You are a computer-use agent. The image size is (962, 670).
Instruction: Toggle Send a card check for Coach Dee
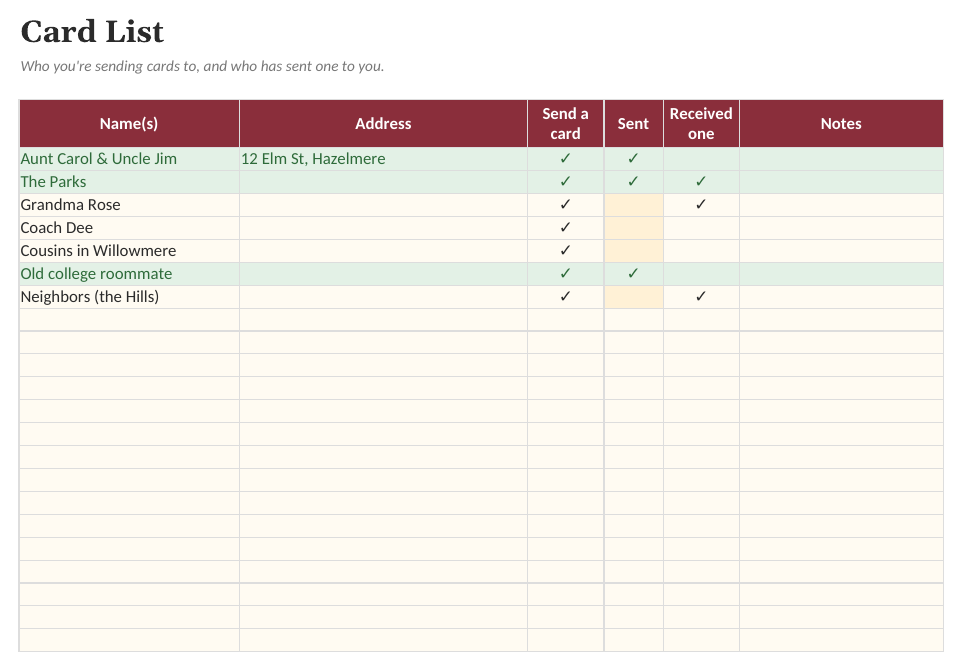pyautogui.click(x=565, y=228)
